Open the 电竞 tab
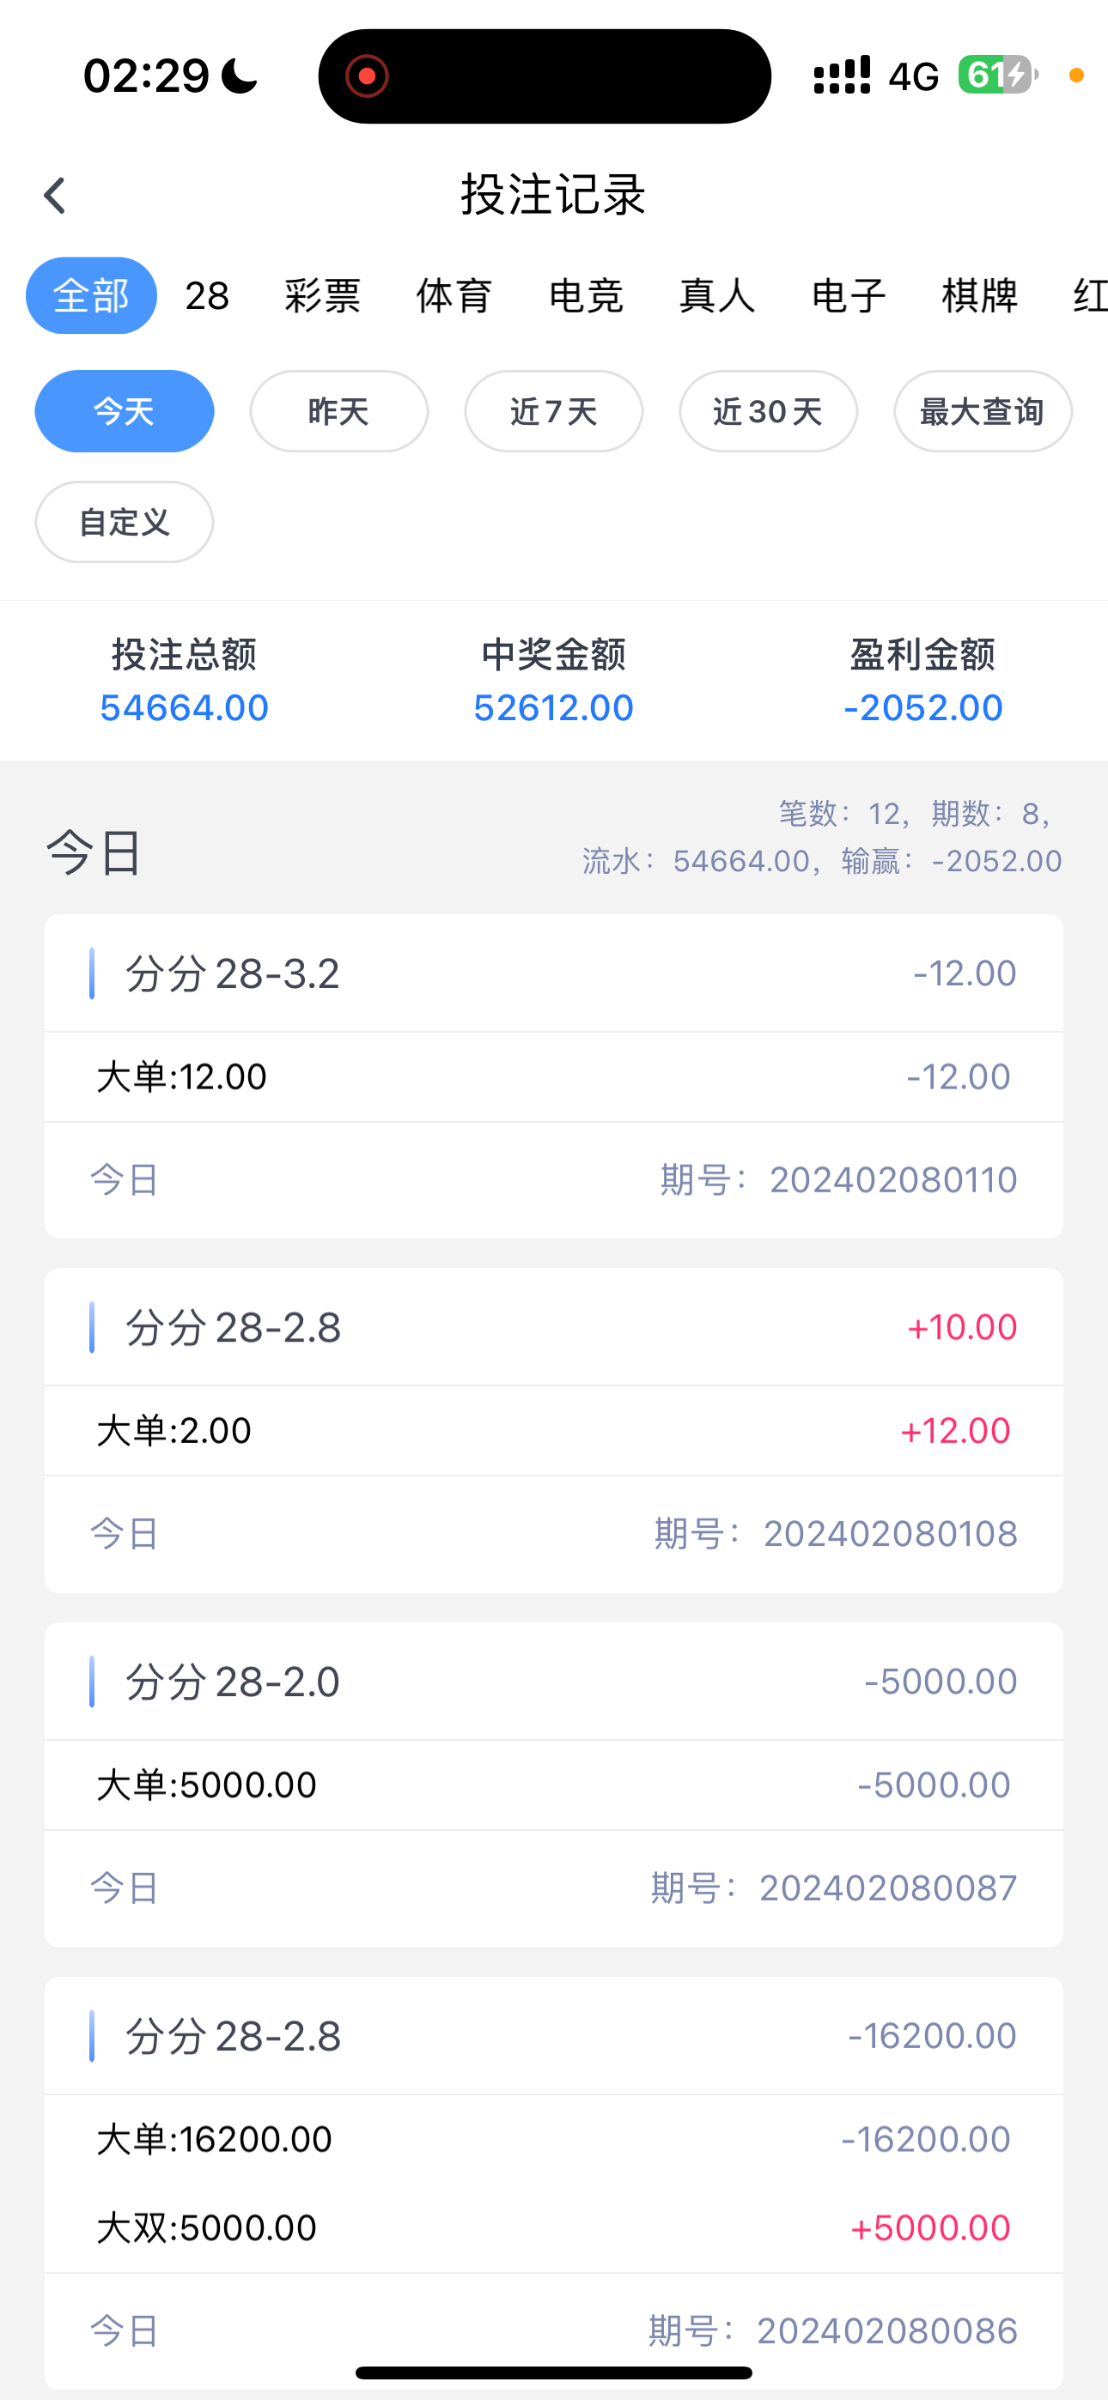Image resolution: width=1108 pixels, height=2400 pixels. 586,296
